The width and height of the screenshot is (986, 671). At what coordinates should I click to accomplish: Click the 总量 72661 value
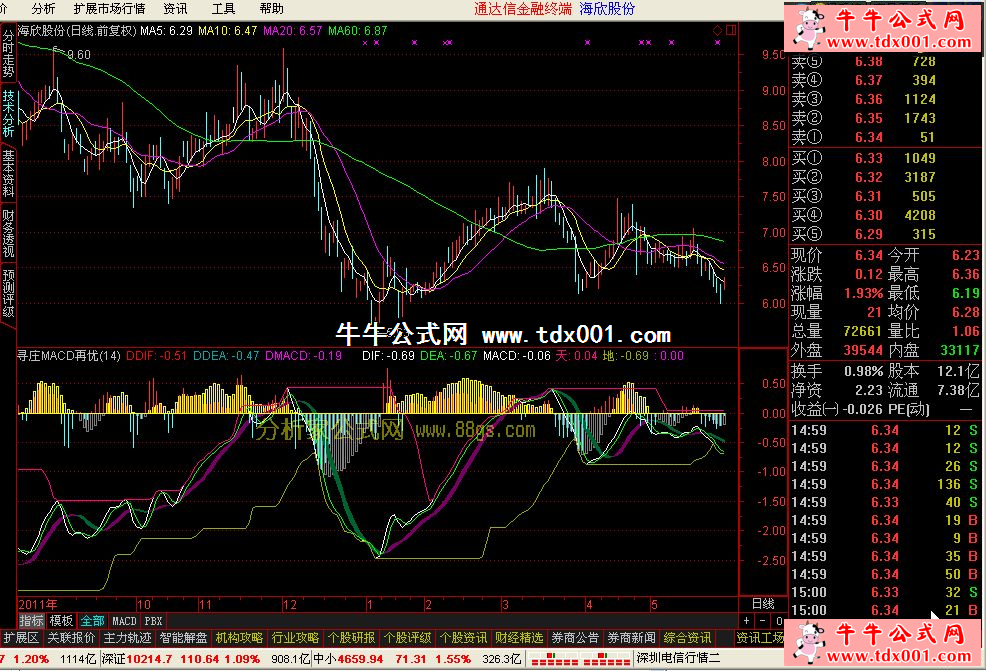pyautogui.click(x=863, y=331)
